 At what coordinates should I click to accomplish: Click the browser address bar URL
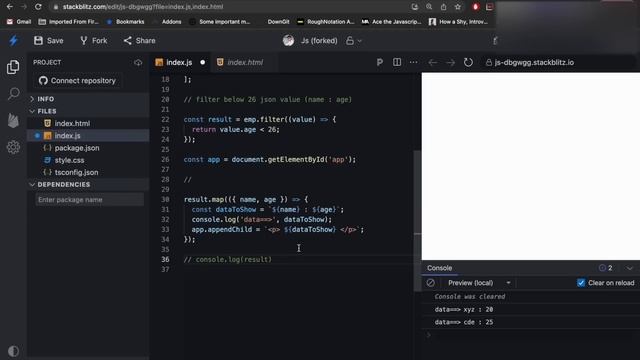point(143,7)
